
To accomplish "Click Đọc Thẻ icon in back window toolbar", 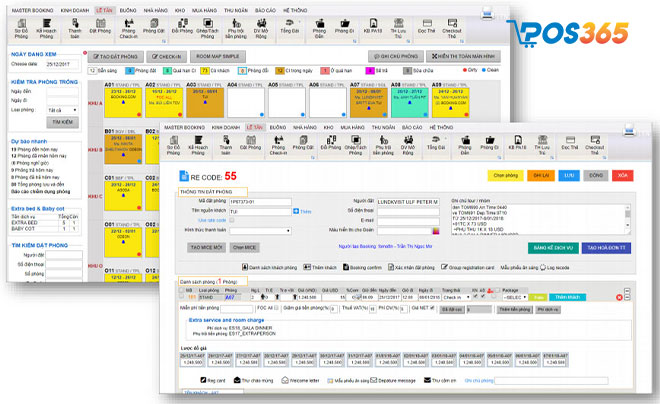I will [427, 23].
